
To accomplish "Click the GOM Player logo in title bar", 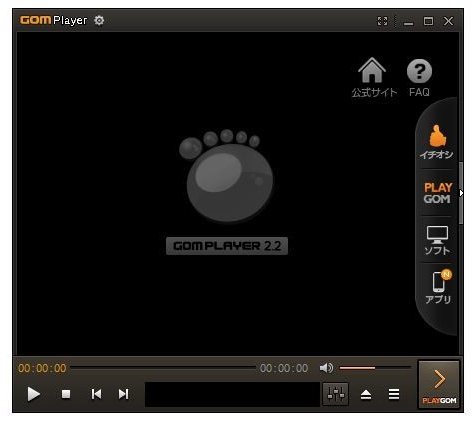I will point(53,20).
